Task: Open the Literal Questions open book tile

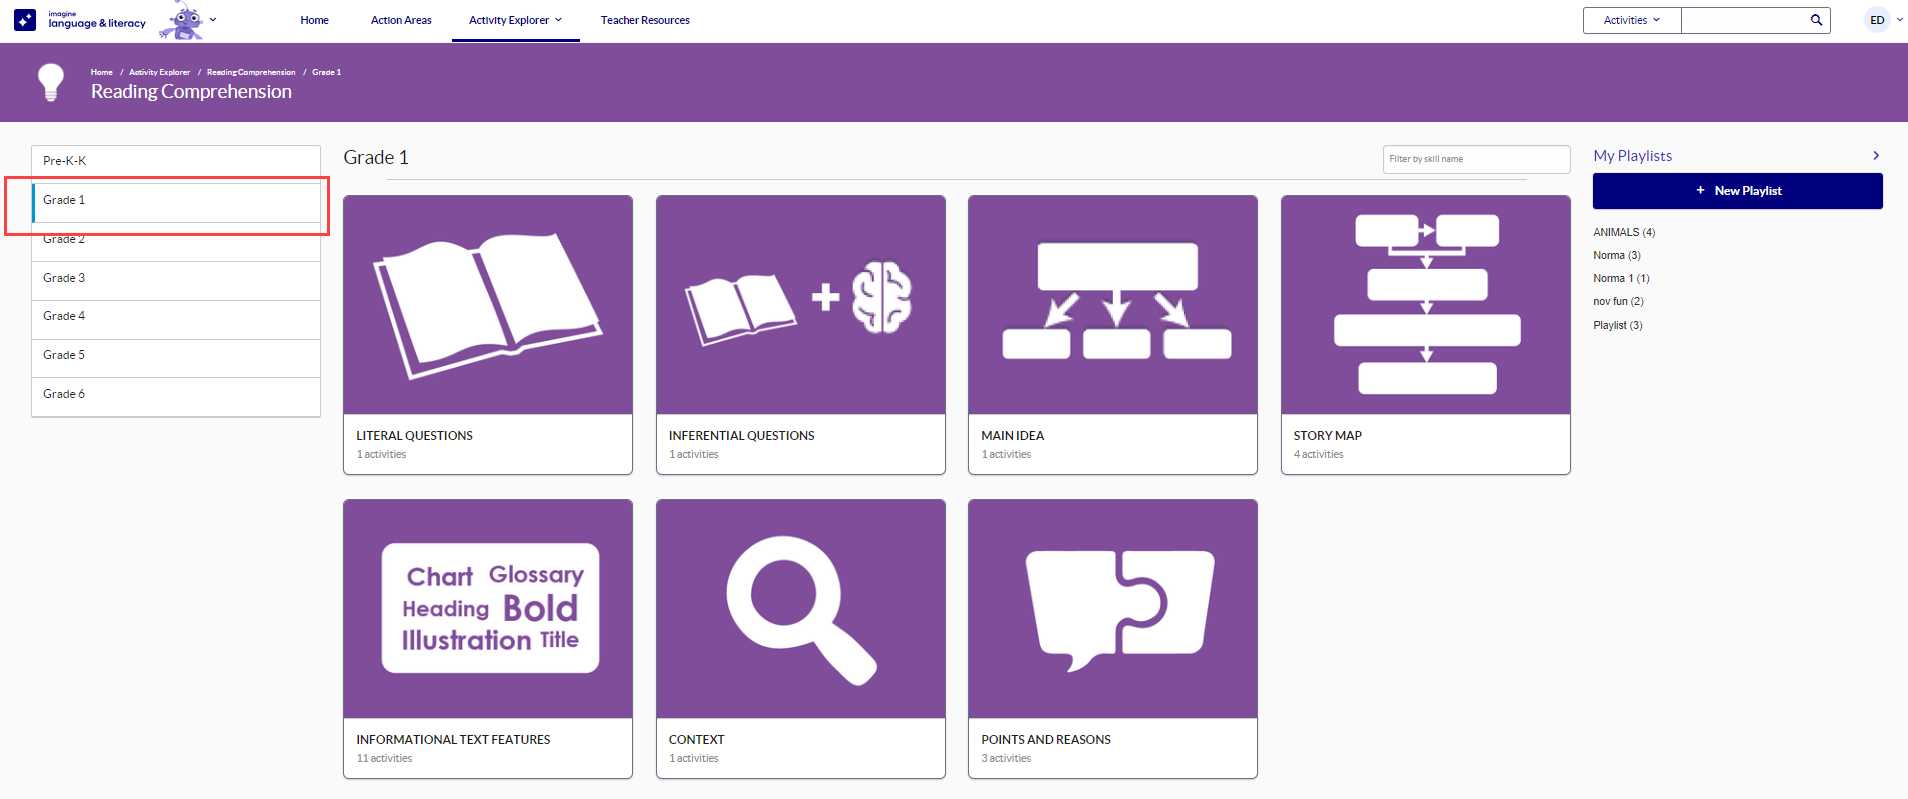Action: (x=487, y=305)
